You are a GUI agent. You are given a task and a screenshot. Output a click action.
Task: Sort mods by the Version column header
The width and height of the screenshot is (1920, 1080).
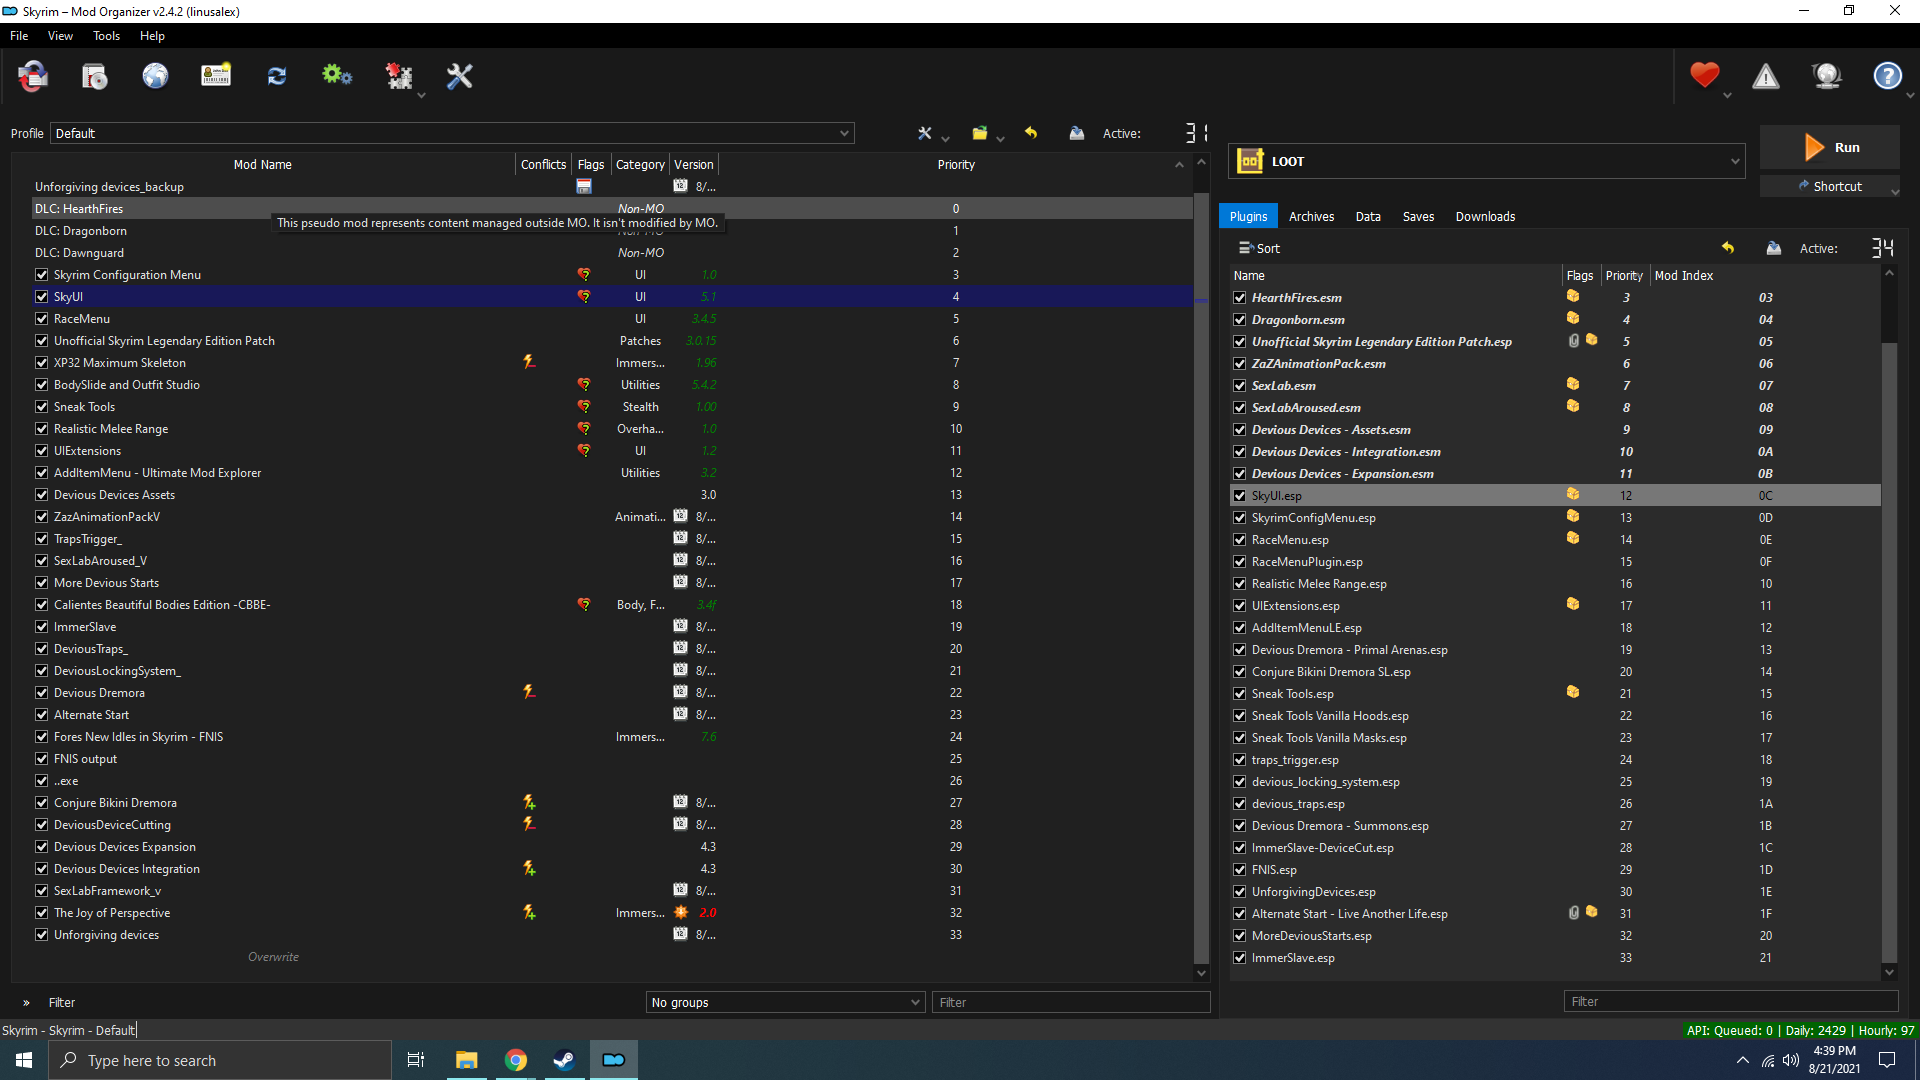[693, 164]
